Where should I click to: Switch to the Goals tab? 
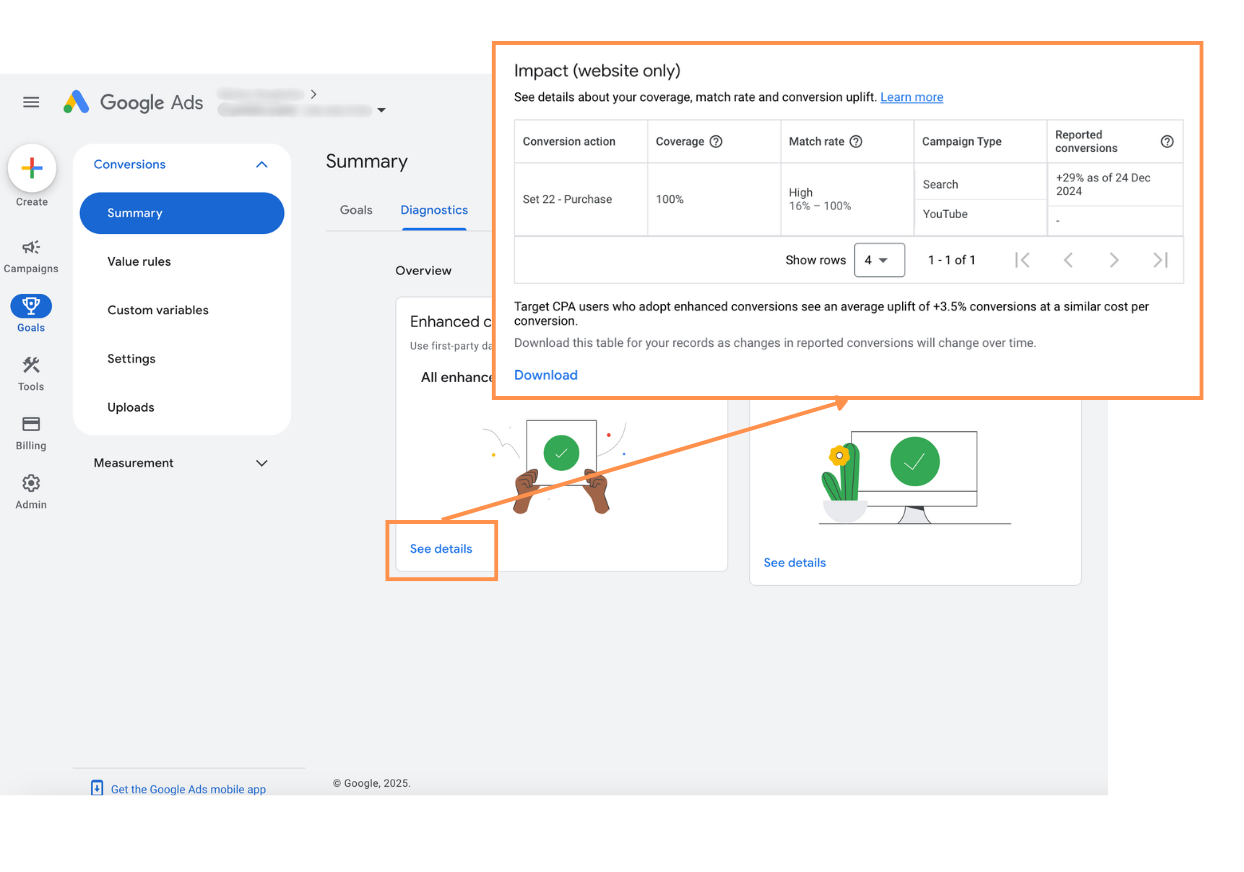click(356, 210)
